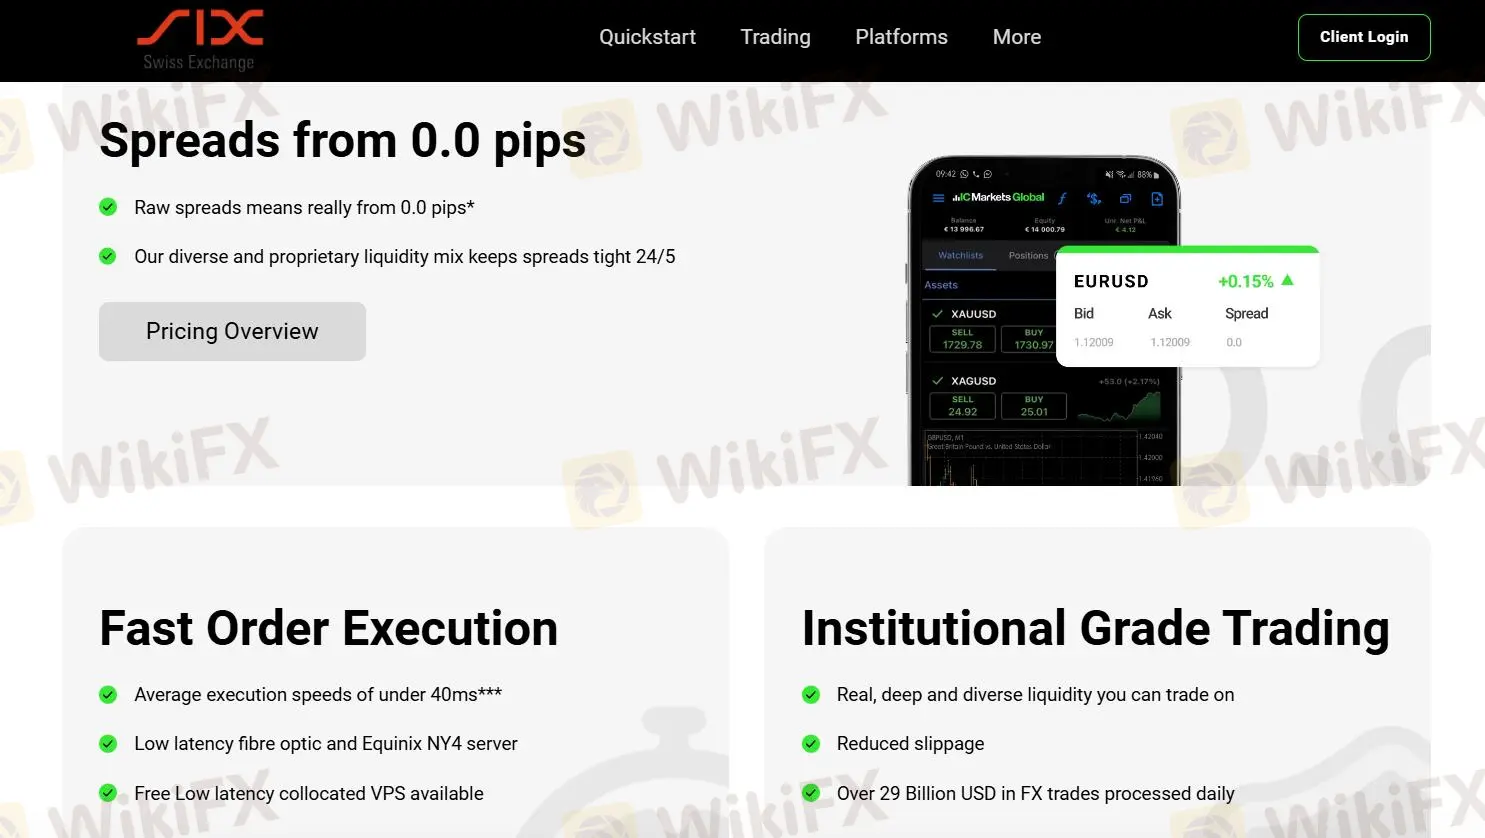Click the checkmark next to XAGUSD asset
This screenshot has height=838, width=1485.
[937, 381]
